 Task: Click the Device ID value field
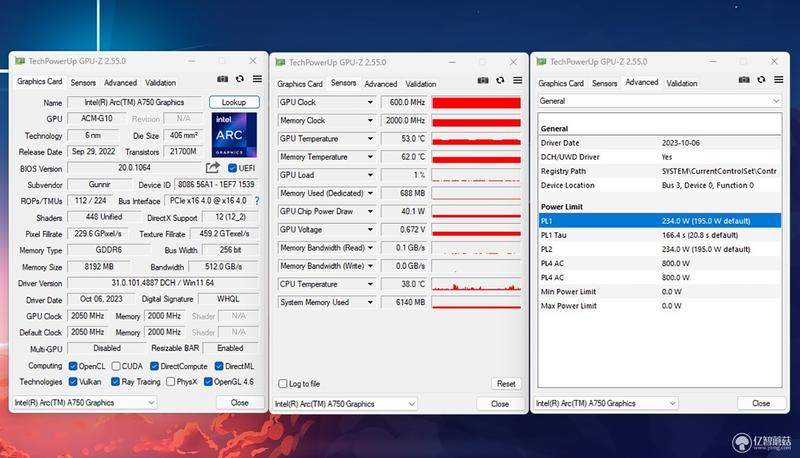(x=216, y=184)
